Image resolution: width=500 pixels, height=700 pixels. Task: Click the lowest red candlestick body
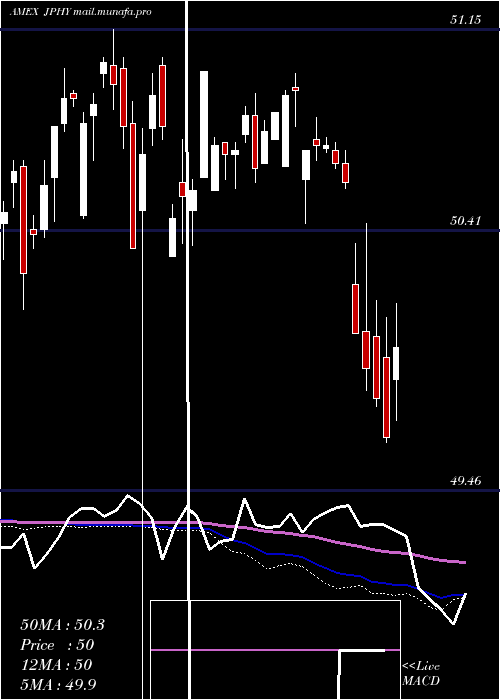click(386, 397)
